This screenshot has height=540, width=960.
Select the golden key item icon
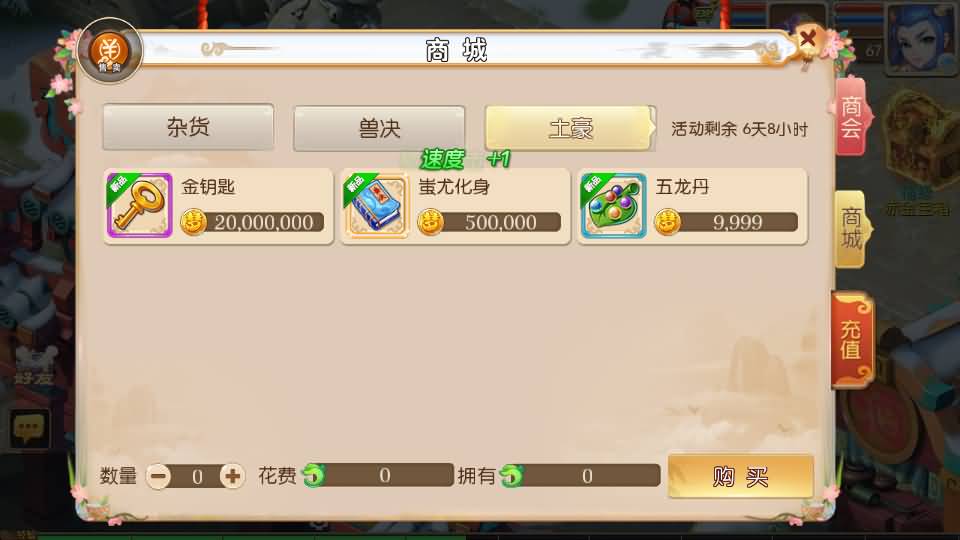140,205
